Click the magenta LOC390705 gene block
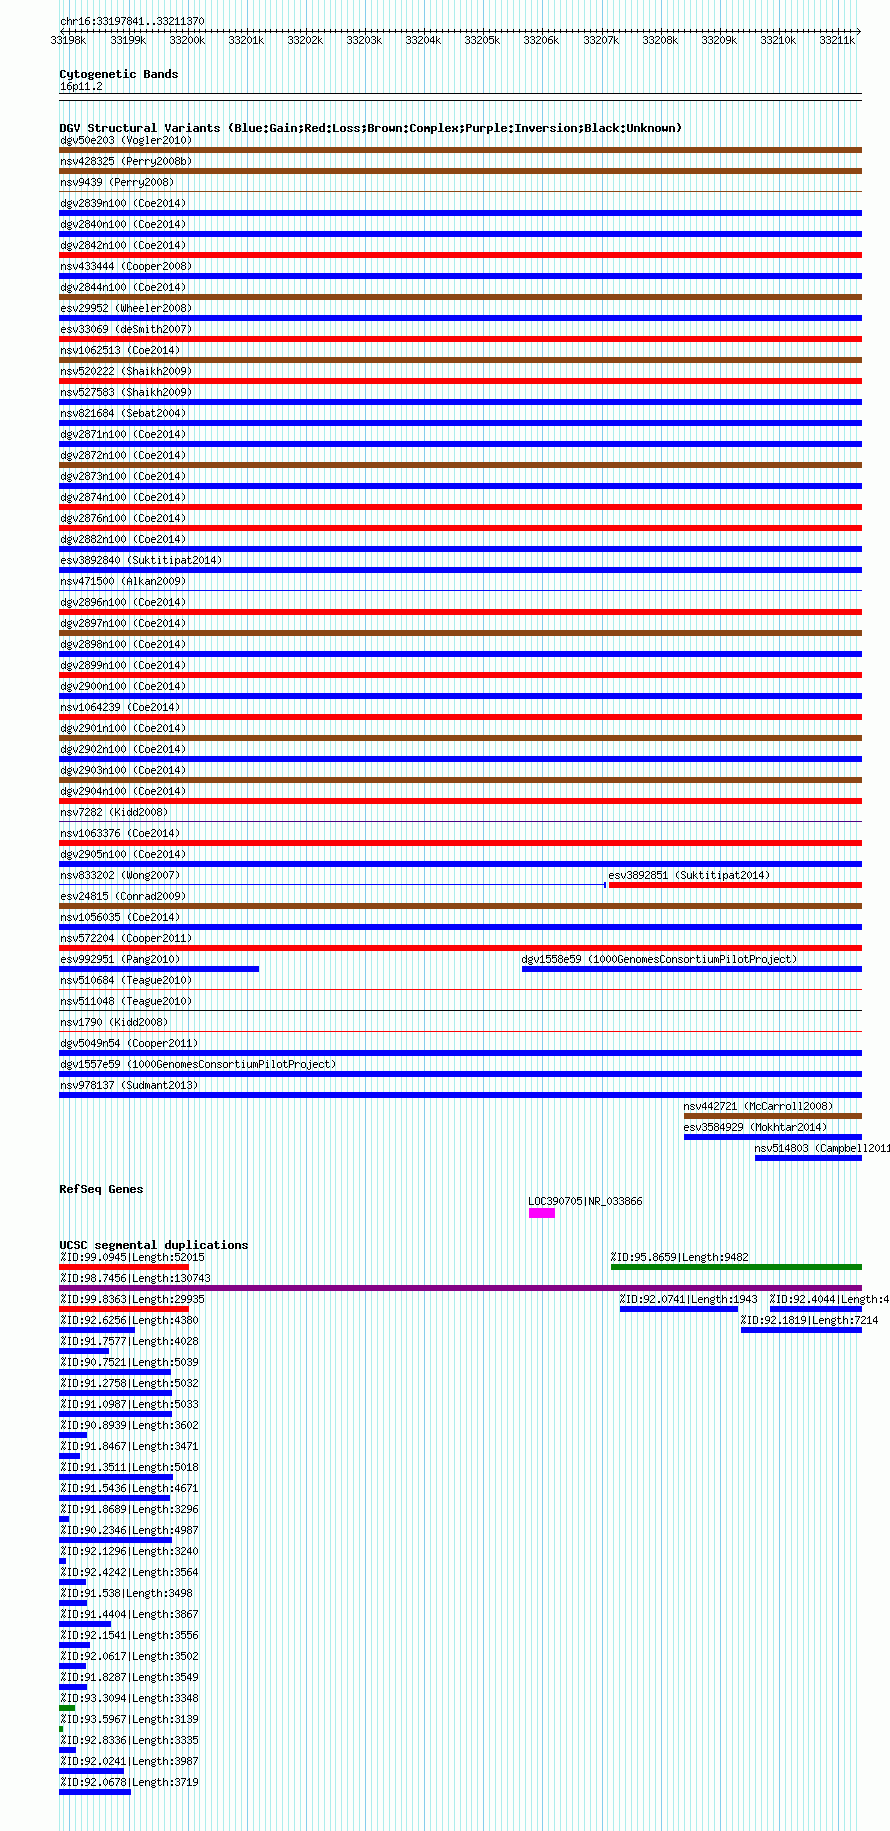The image size is (890, 1831). click(x=542, y=1213)
